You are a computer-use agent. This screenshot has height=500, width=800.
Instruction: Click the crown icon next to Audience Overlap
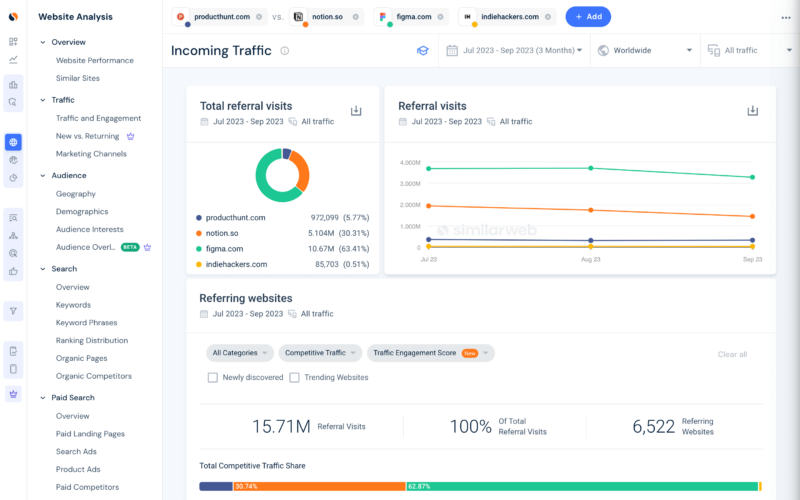(147, 247)
